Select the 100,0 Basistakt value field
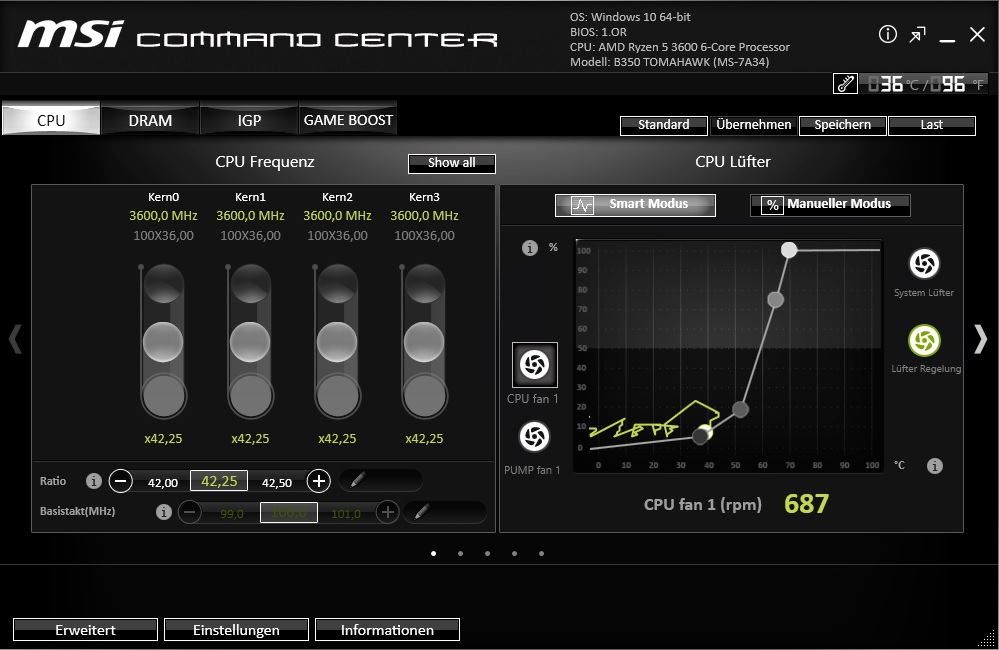The image size is (999, 650). coord(289,512)
